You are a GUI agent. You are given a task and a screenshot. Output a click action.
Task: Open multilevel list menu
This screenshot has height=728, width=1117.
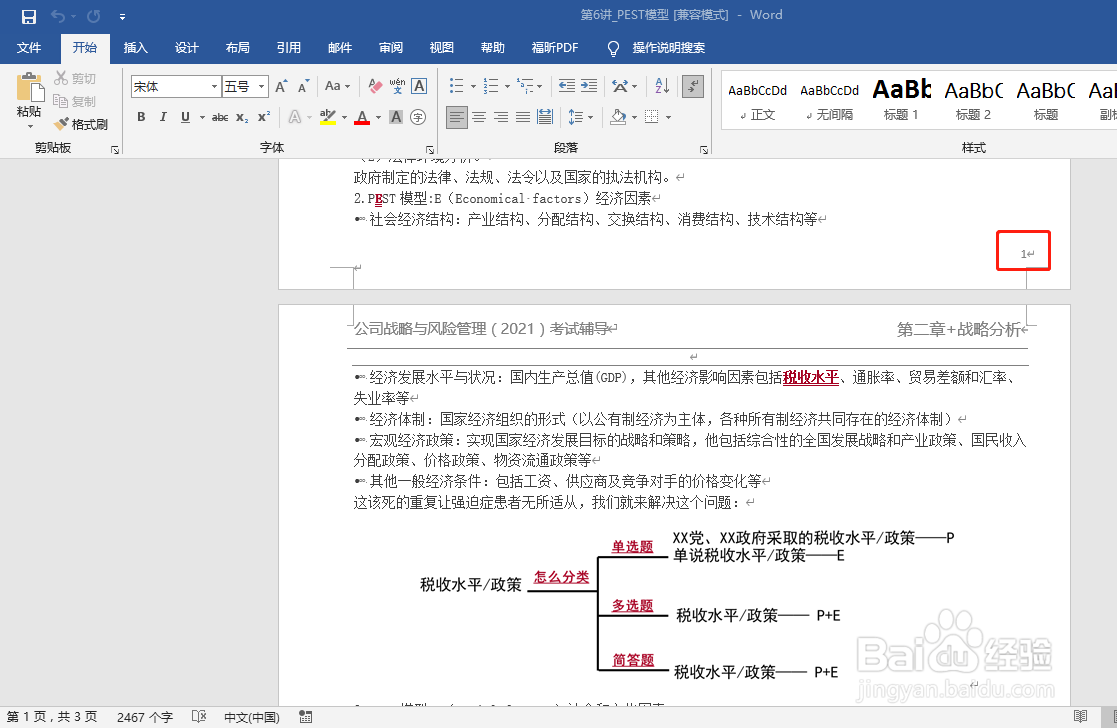pos(529,86)
